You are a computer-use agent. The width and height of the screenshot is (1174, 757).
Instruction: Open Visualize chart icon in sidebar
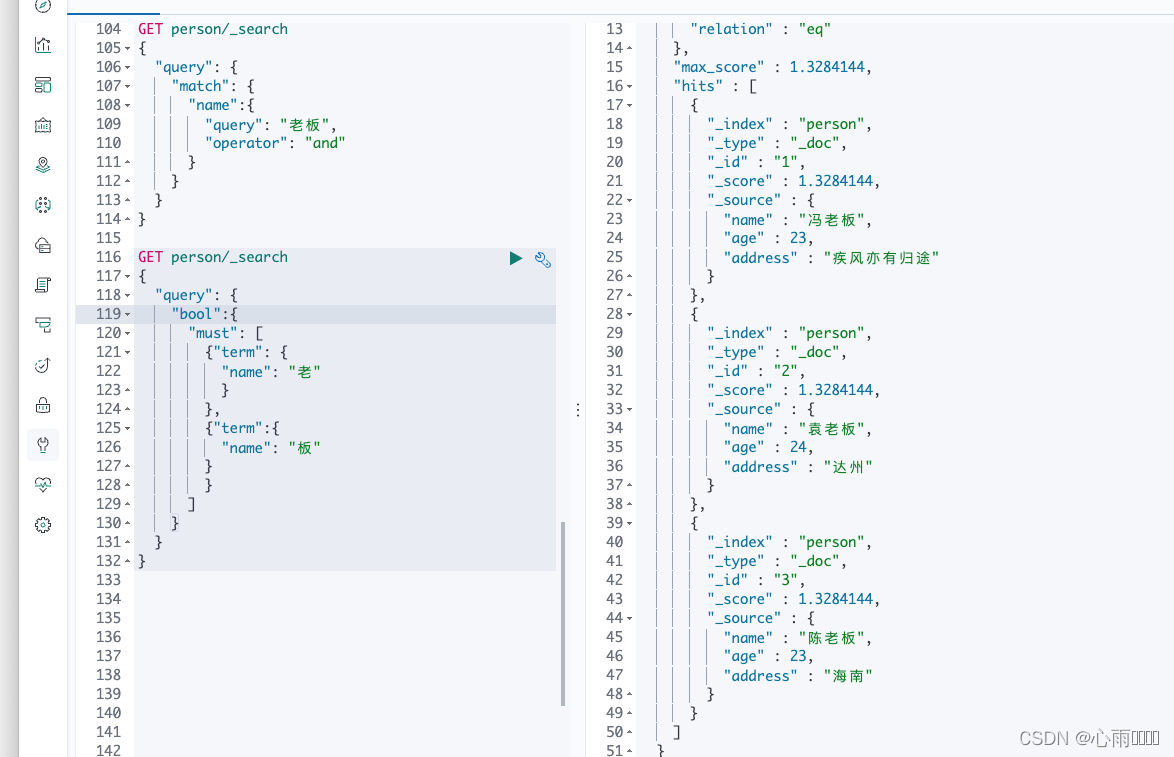tap(43, 45)
